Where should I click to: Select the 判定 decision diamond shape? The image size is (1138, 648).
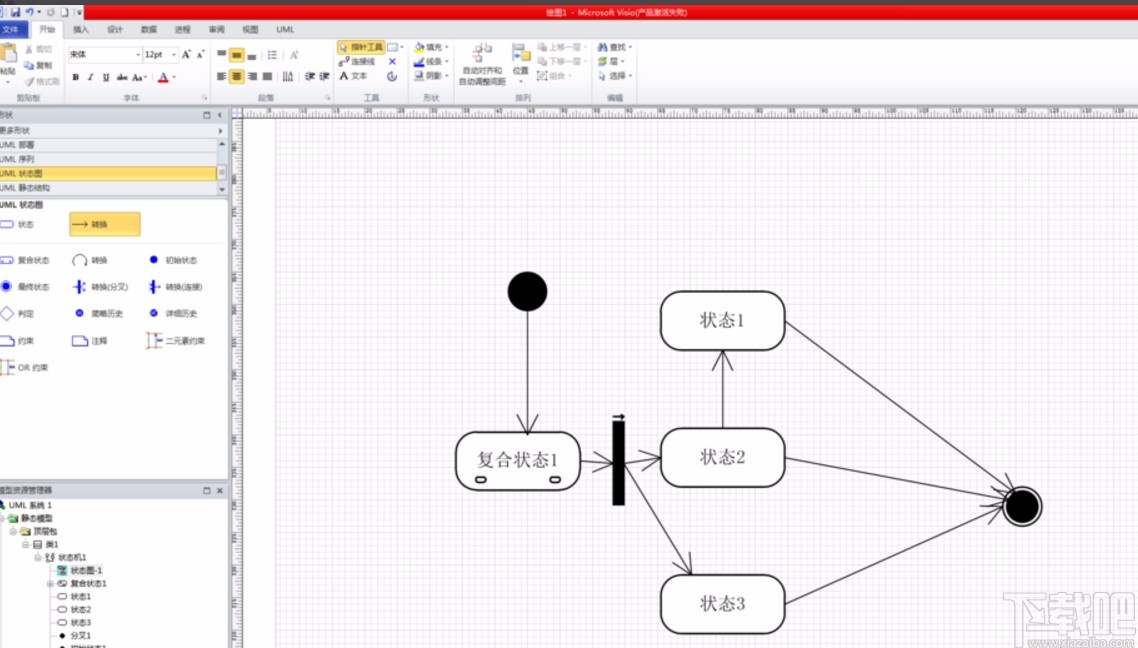[x=17, y=313]
